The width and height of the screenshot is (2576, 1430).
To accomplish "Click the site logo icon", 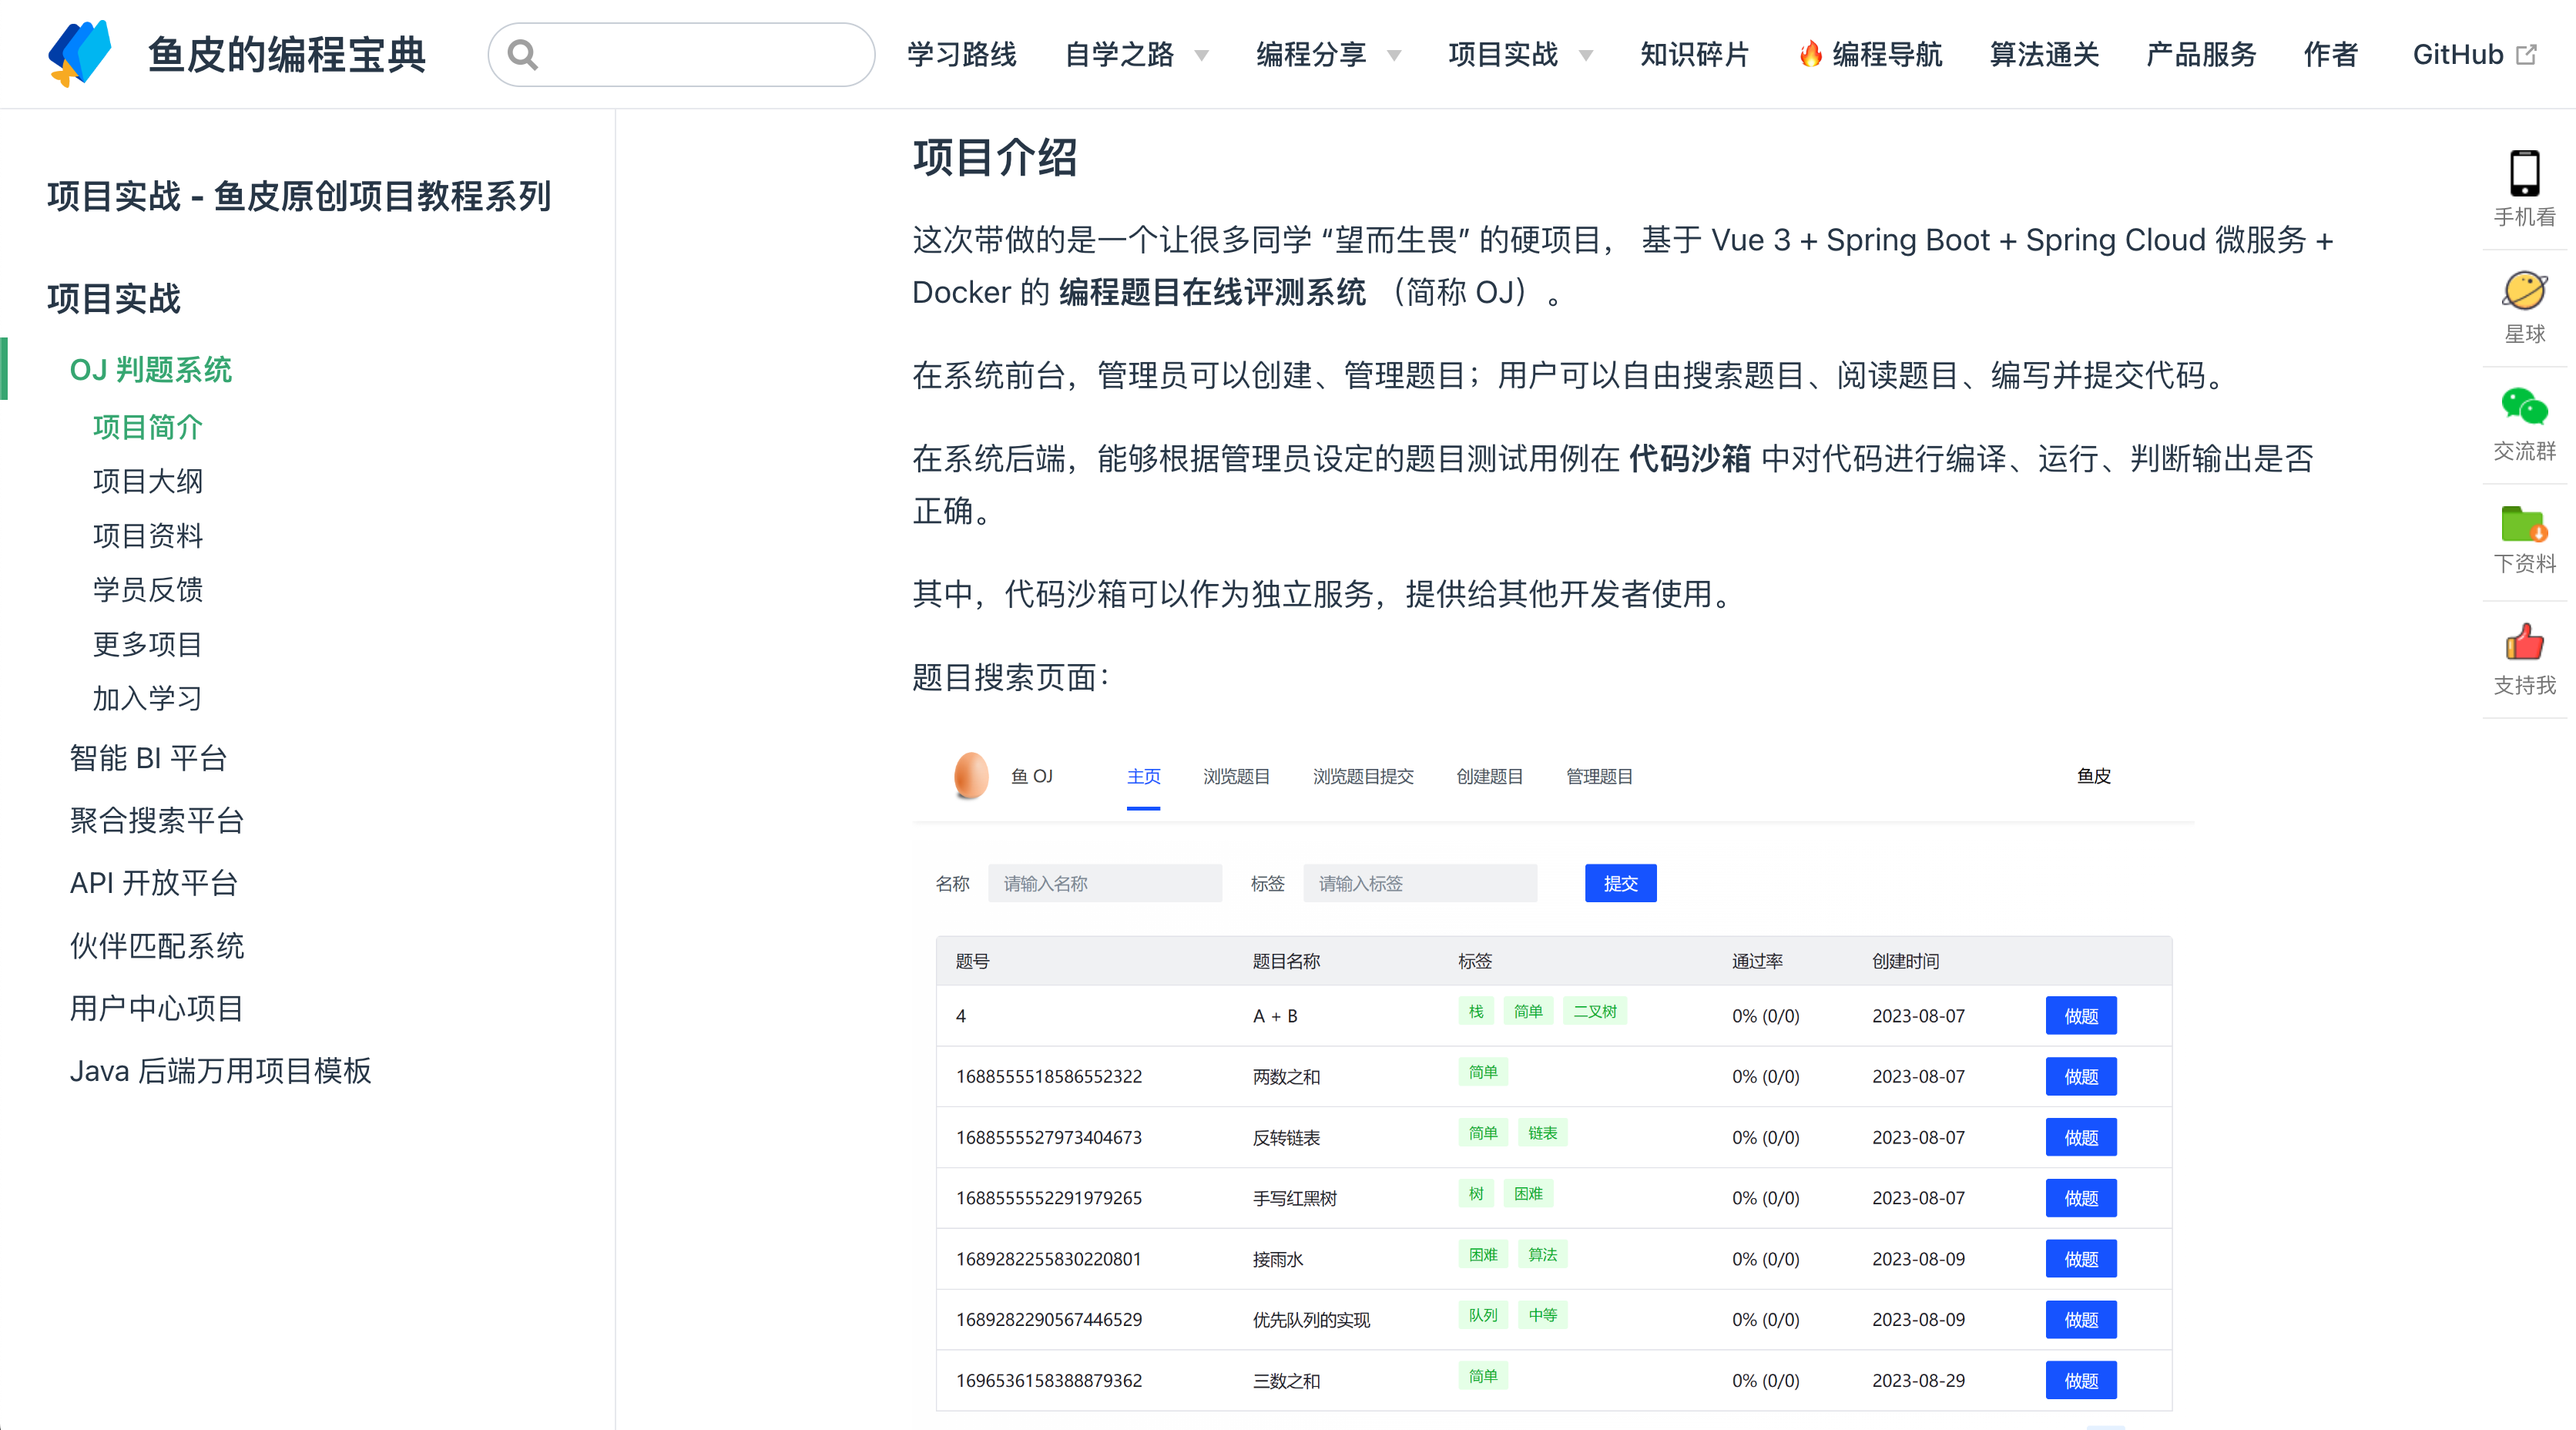I will click(80, 53).
